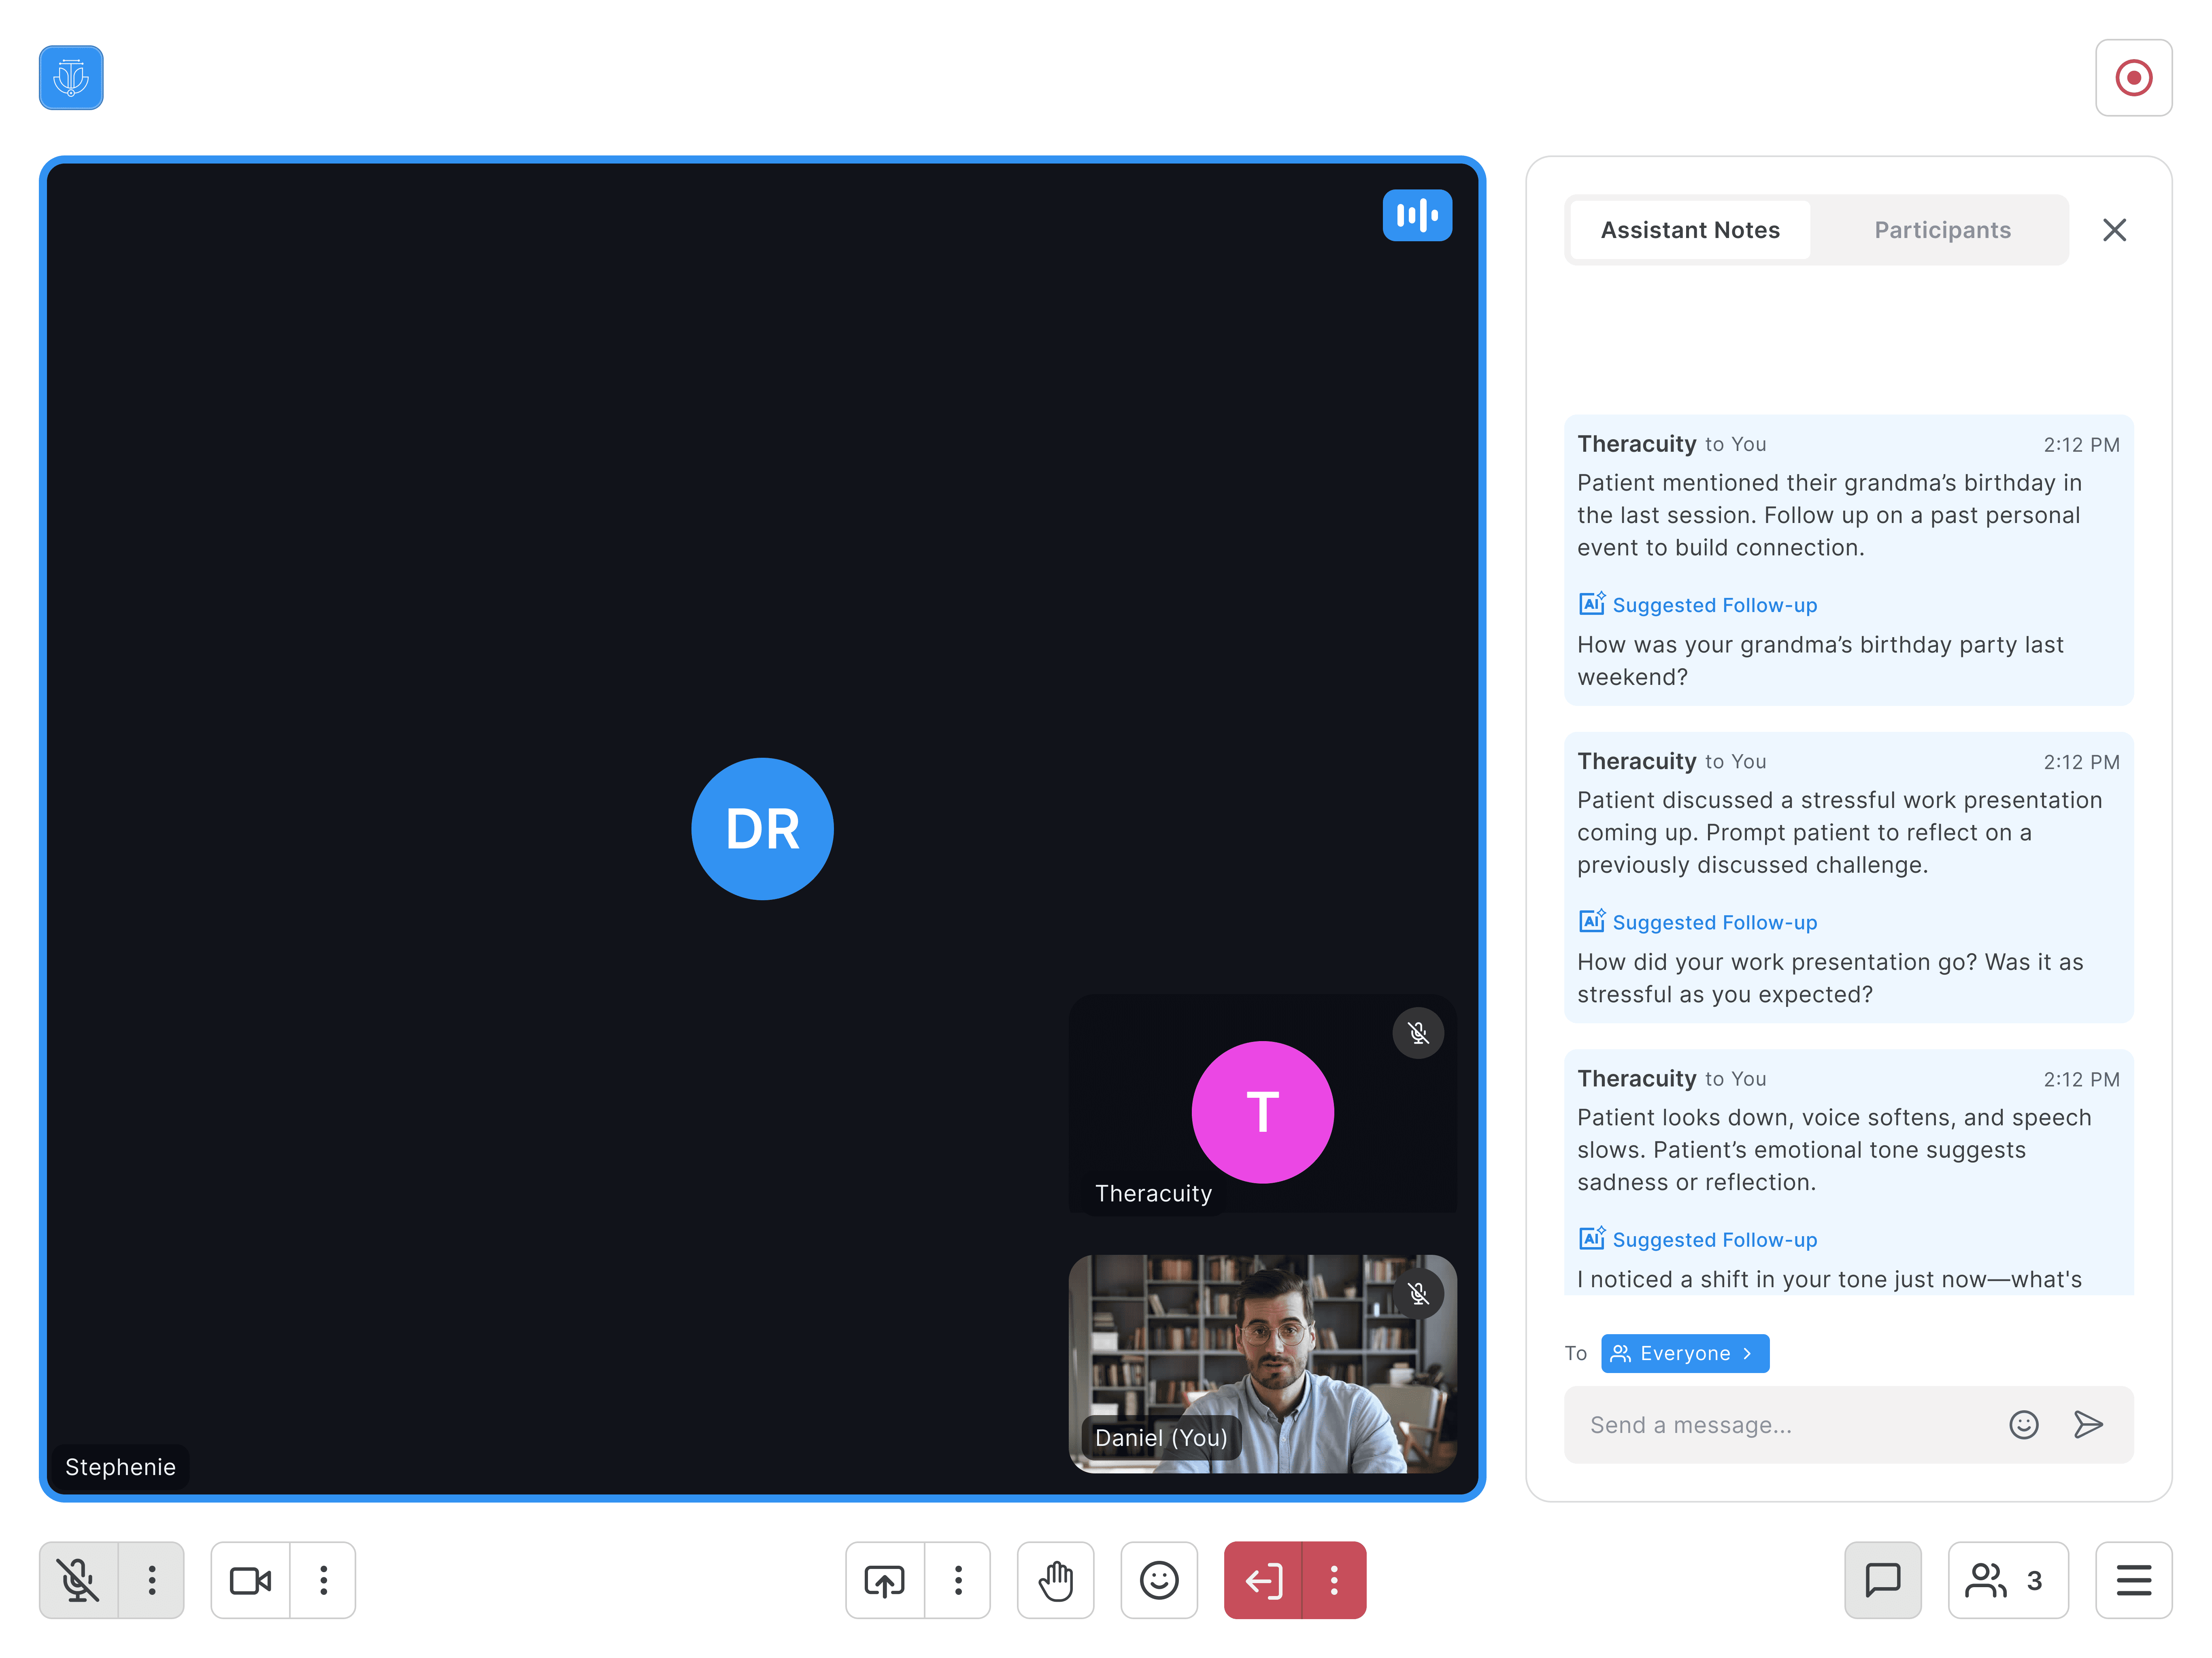Open emoji picker in message field
The height and width of the screenshot is (1658, 2212).
[x=2023, y=1424]
